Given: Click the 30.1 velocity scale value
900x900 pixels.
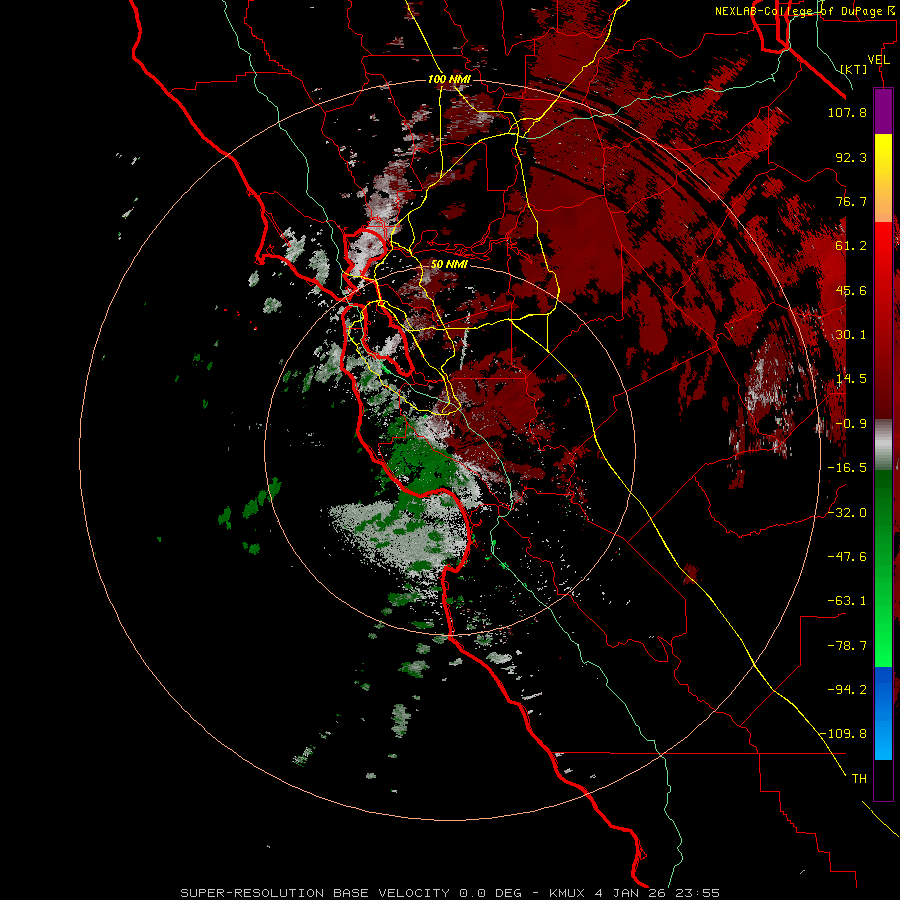Looking at the screenshot, I should click(851, 335).
